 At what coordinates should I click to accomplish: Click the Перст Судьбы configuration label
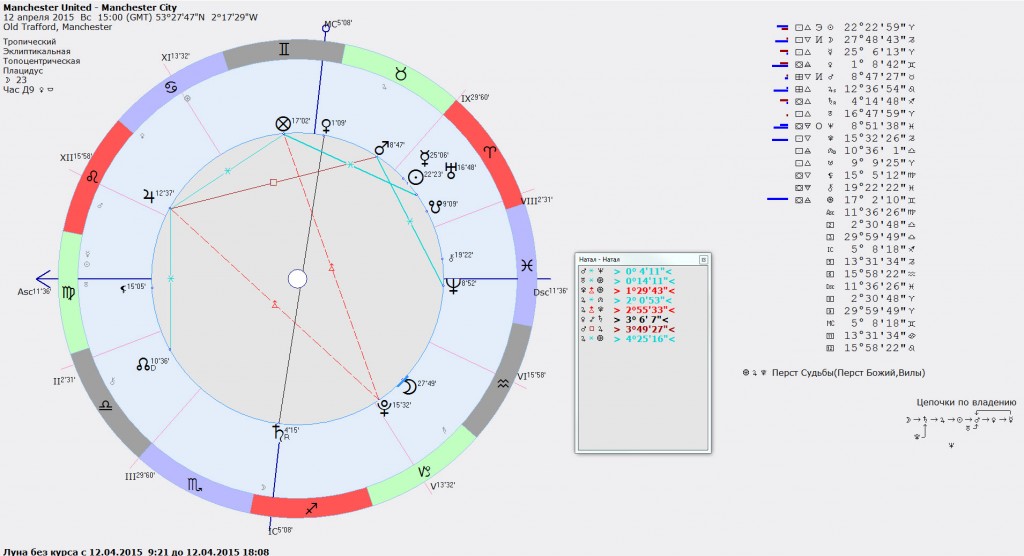pos(848,373)
